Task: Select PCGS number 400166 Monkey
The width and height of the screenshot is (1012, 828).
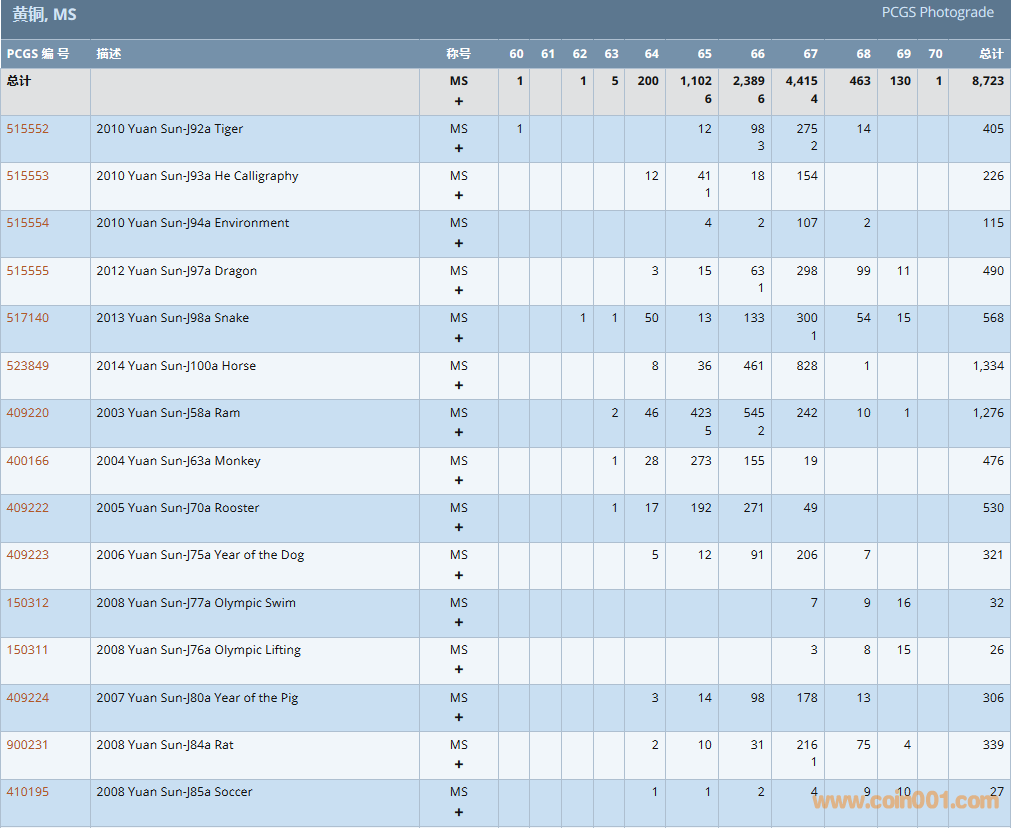Action: pos(28,461)
